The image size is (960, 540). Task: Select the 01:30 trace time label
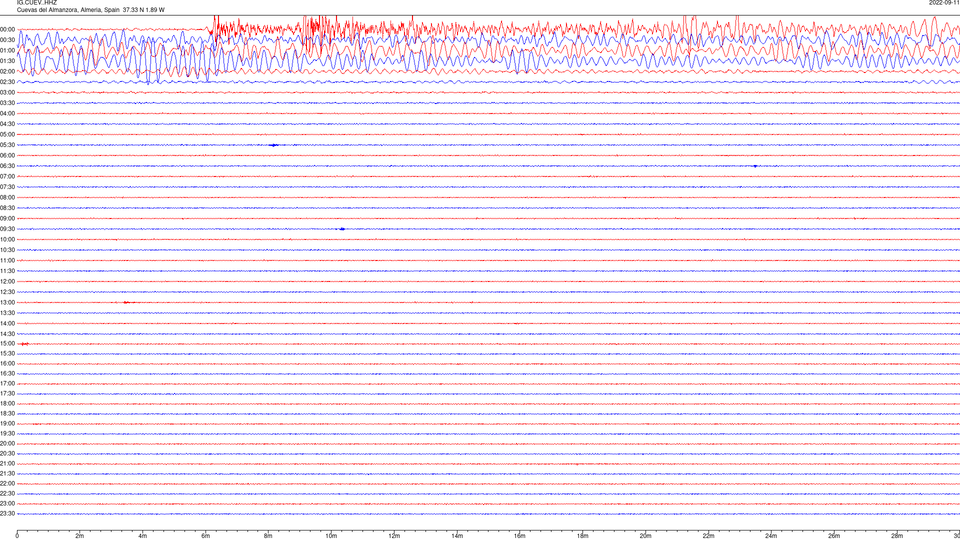click(x=7, y=61)
